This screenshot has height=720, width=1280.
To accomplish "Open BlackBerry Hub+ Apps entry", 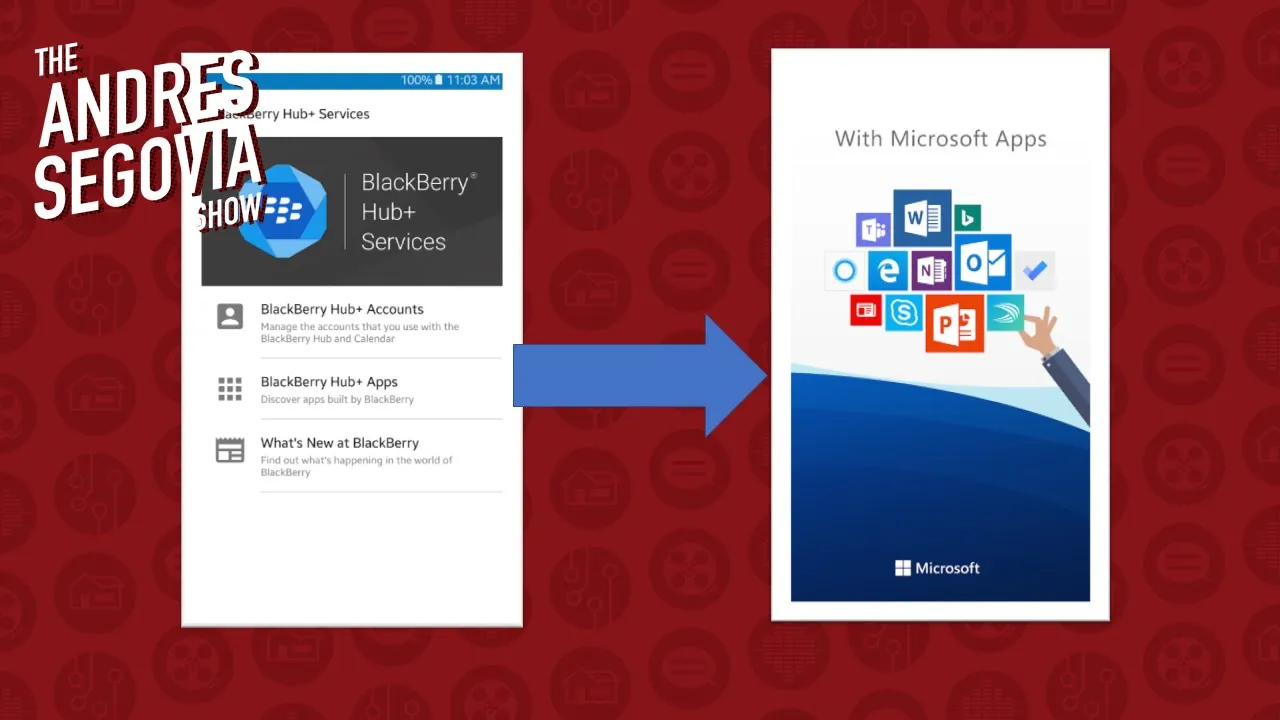I will (352, 389).
